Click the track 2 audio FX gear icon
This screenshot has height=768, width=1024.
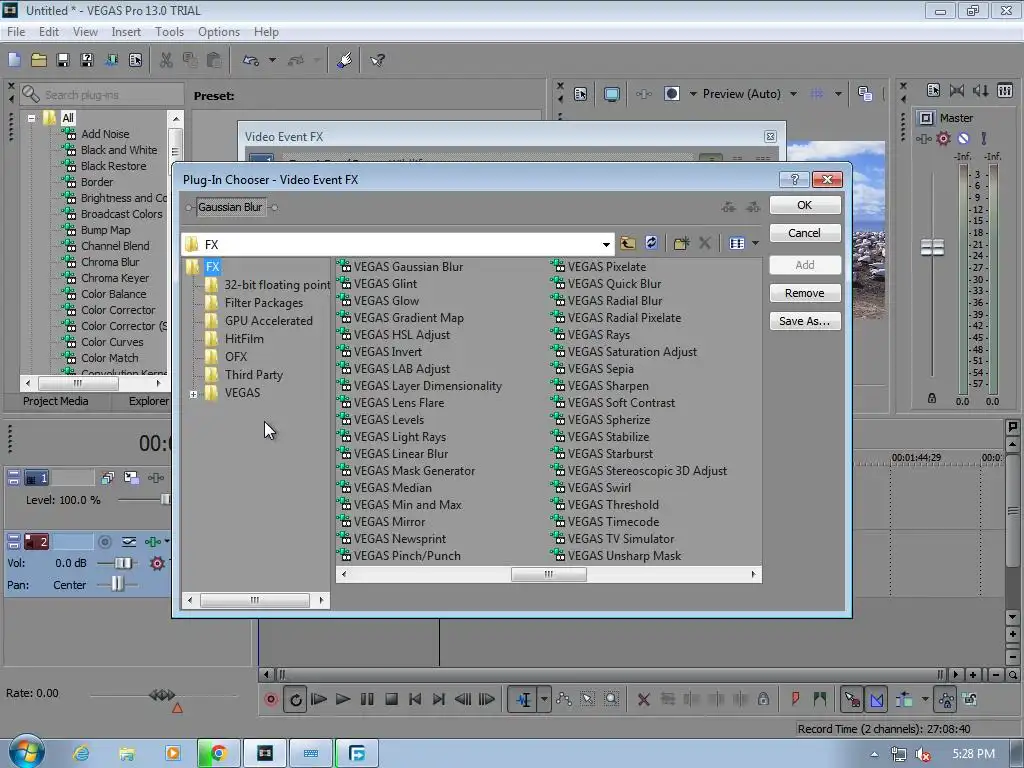pos(157,563)
